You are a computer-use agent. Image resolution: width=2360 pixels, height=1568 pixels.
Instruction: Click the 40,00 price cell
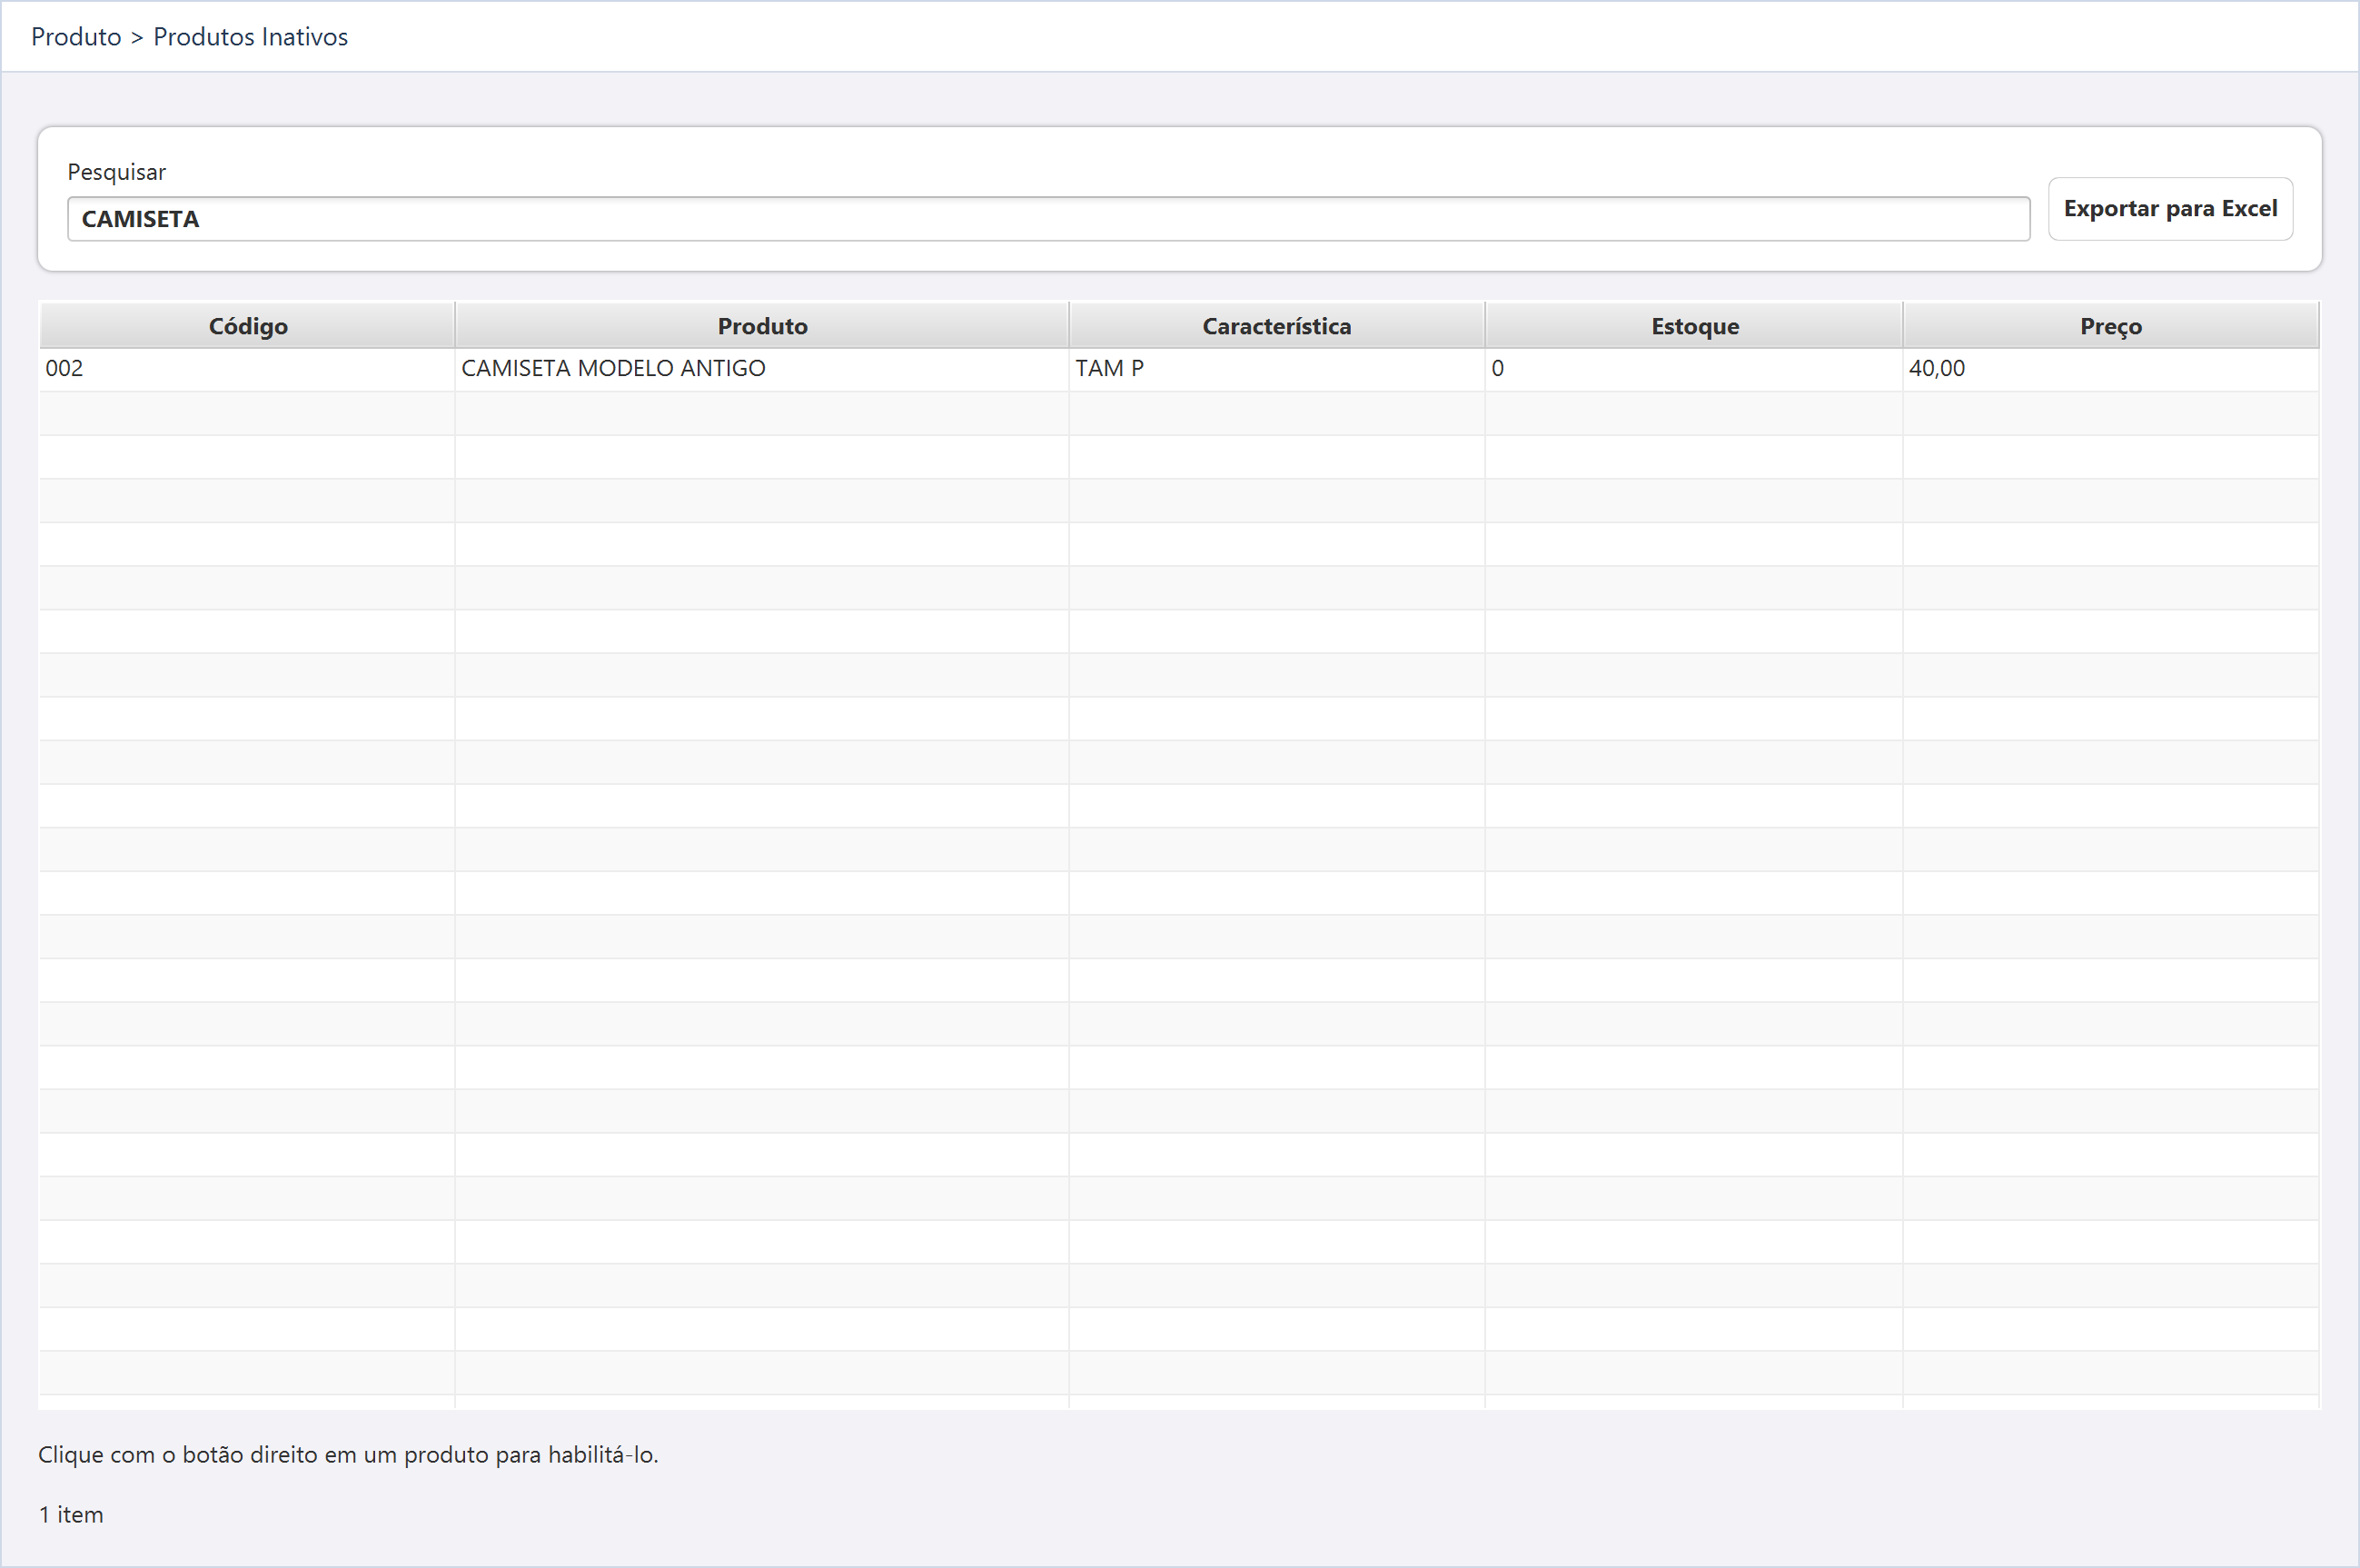[x=2111, y=369]
